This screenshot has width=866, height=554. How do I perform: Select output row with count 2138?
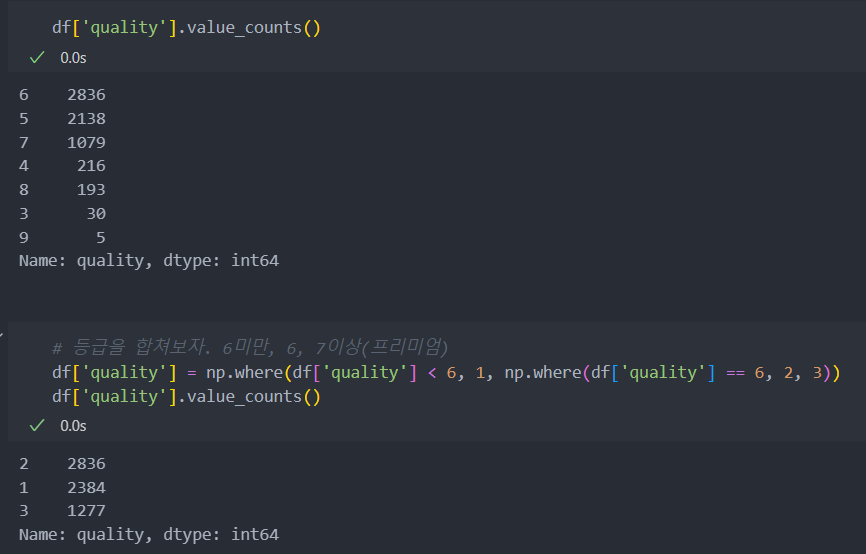pyautogui.click(x=62, y=119)
